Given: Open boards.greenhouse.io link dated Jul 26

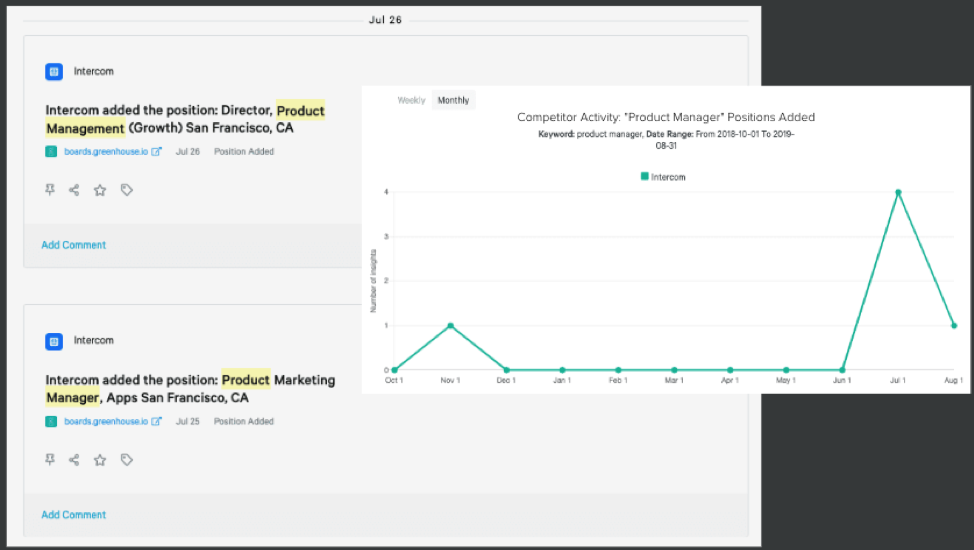Looking at the screenshot, I should (x=105, y=152).
